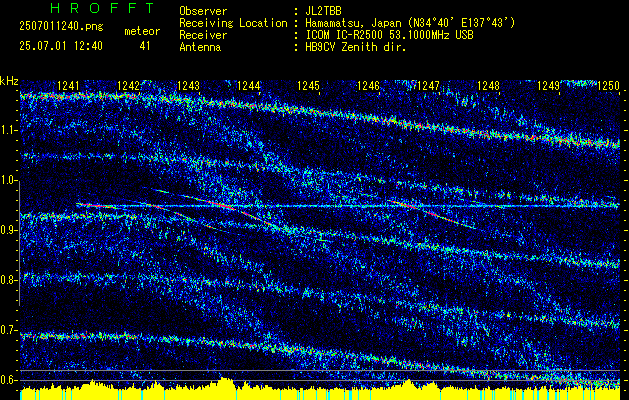Click the 0.6 kHz axis label
The height and width of the screenshot is (400, 629).
point(9,380)
